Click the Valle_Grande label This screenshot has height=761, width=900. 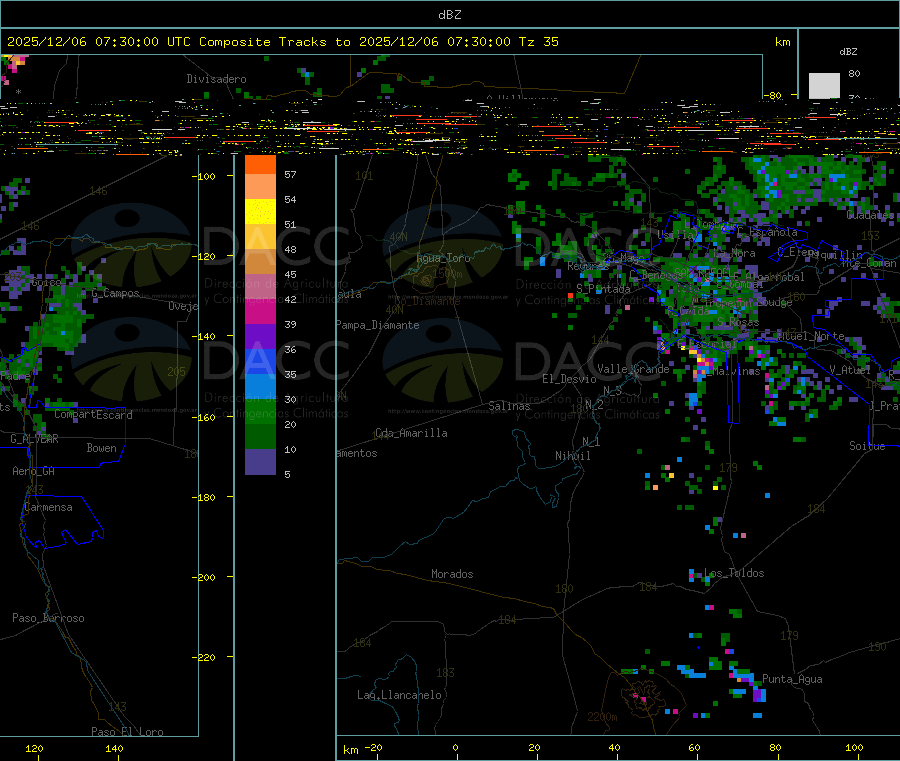click(633, 369)
